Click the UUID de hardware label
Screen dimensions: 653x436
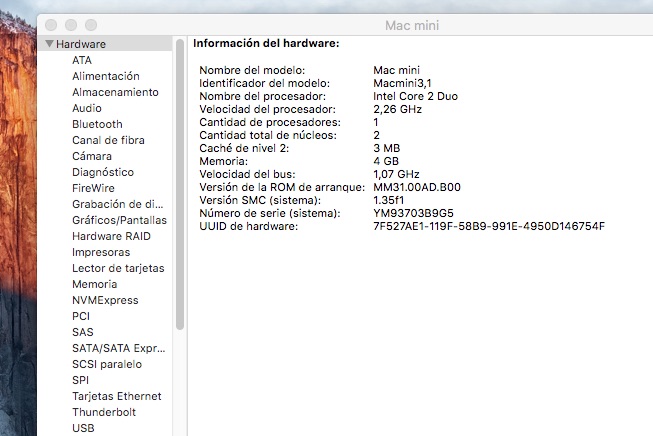(x=249, y=227)
